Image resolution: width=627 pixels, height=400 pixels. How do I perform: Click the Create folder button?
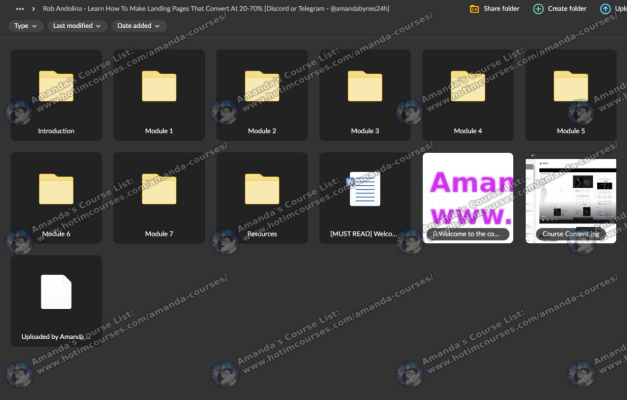pos(560,8)
